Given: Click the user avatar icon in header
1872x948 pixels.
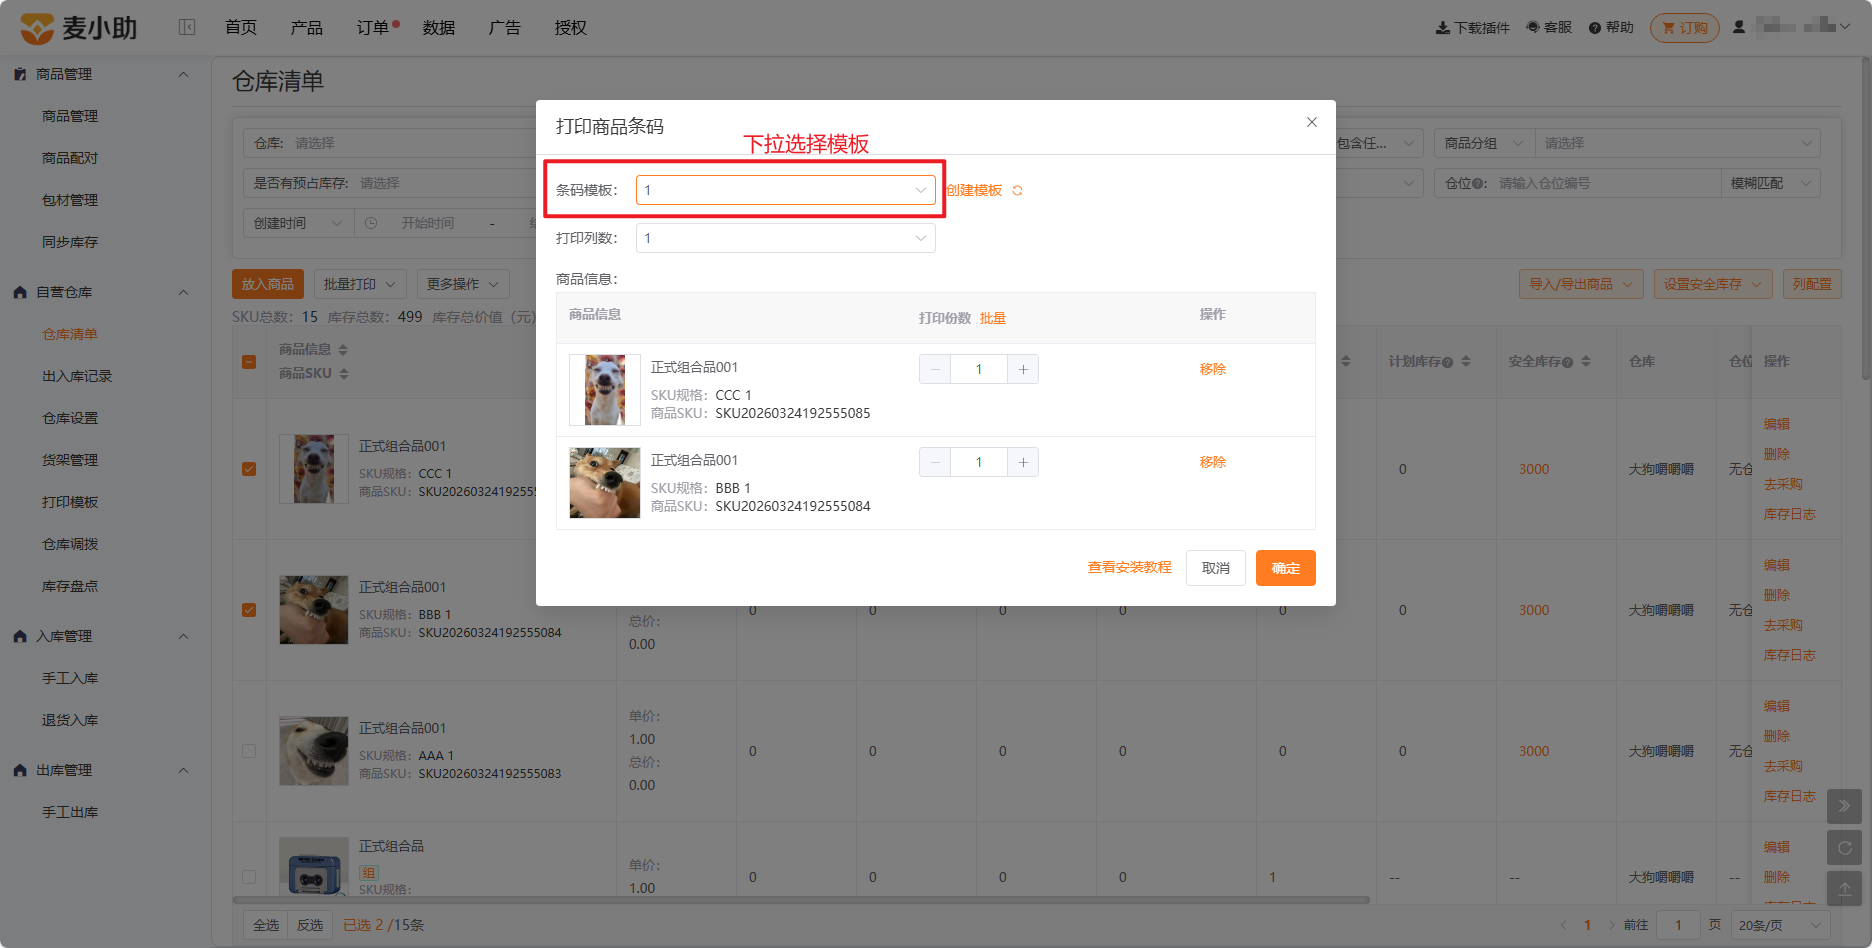Looking at the screenshot, I should click(x=1739, y=27).
